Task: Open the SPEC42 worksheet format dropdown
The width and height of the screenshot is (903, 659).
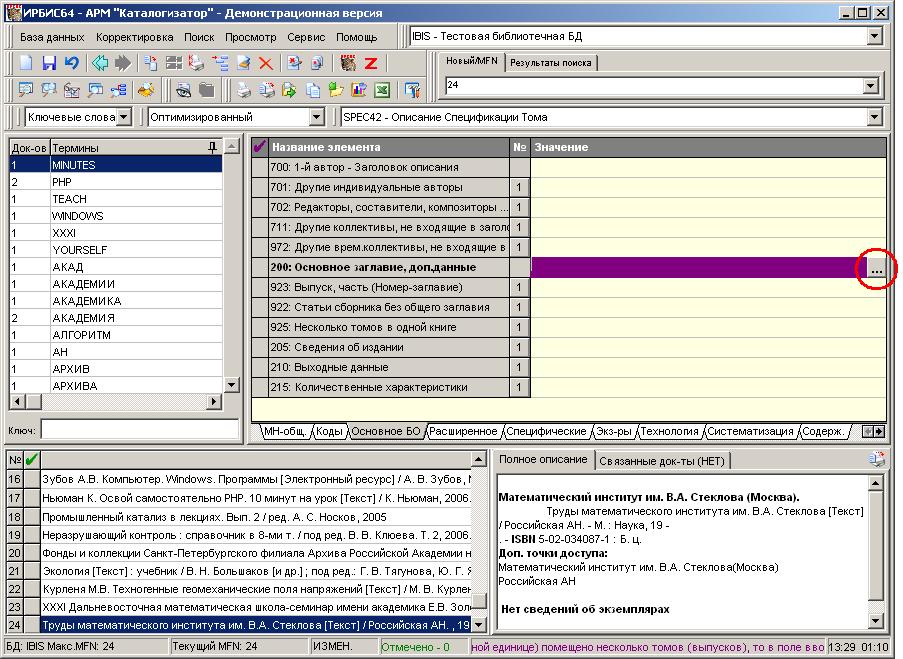Action: [x=875, y=117]
